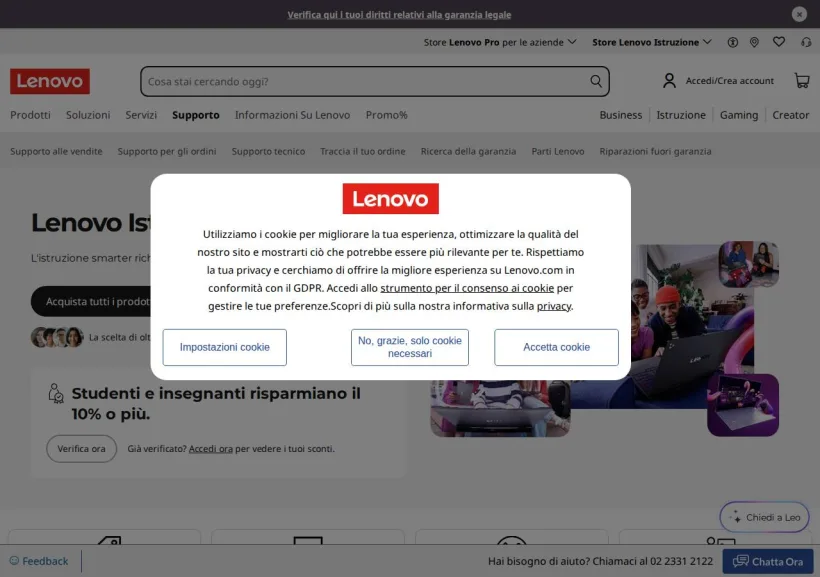Go to the Gaming section
Image resolution: width=820 pixels, height=577 pixels.
(x=738, y=115)
